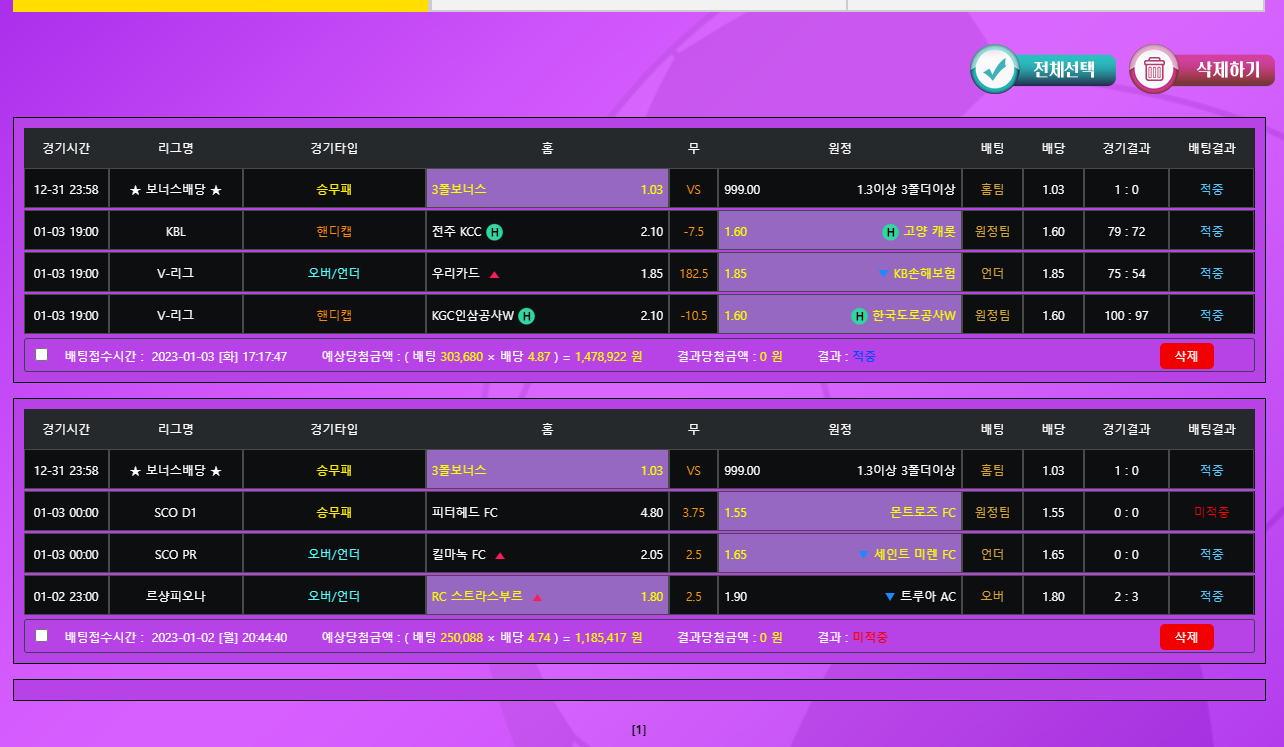1284x747 pixels.
Task: Select the yellow tab at the top
Action: [220, 5]
